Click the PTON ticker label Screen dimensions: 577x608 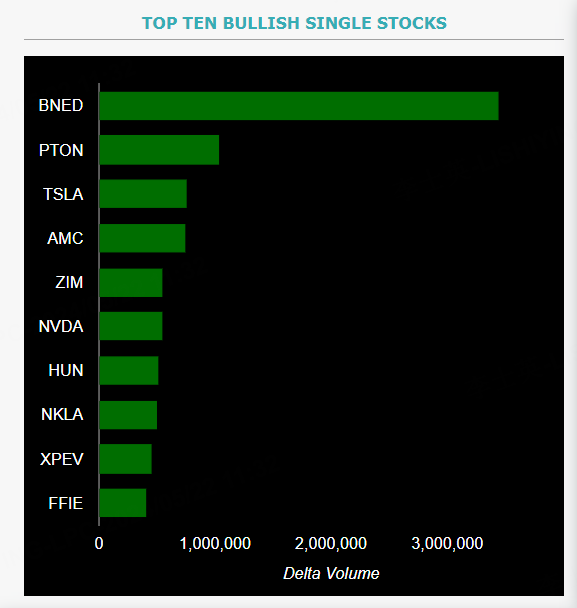(61, 150)
